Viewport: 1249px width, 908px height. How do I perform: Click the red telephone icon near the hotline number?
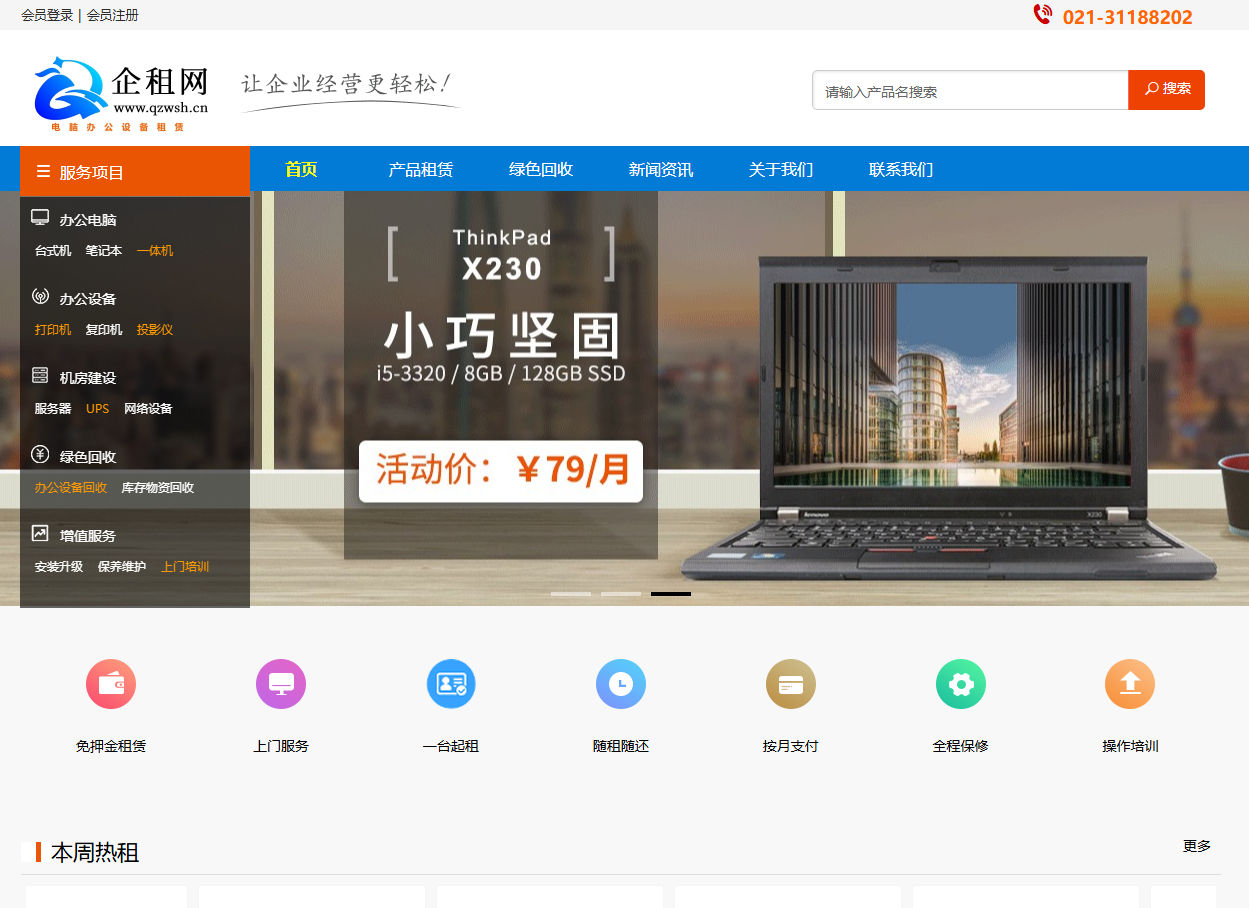(1041, 15)
